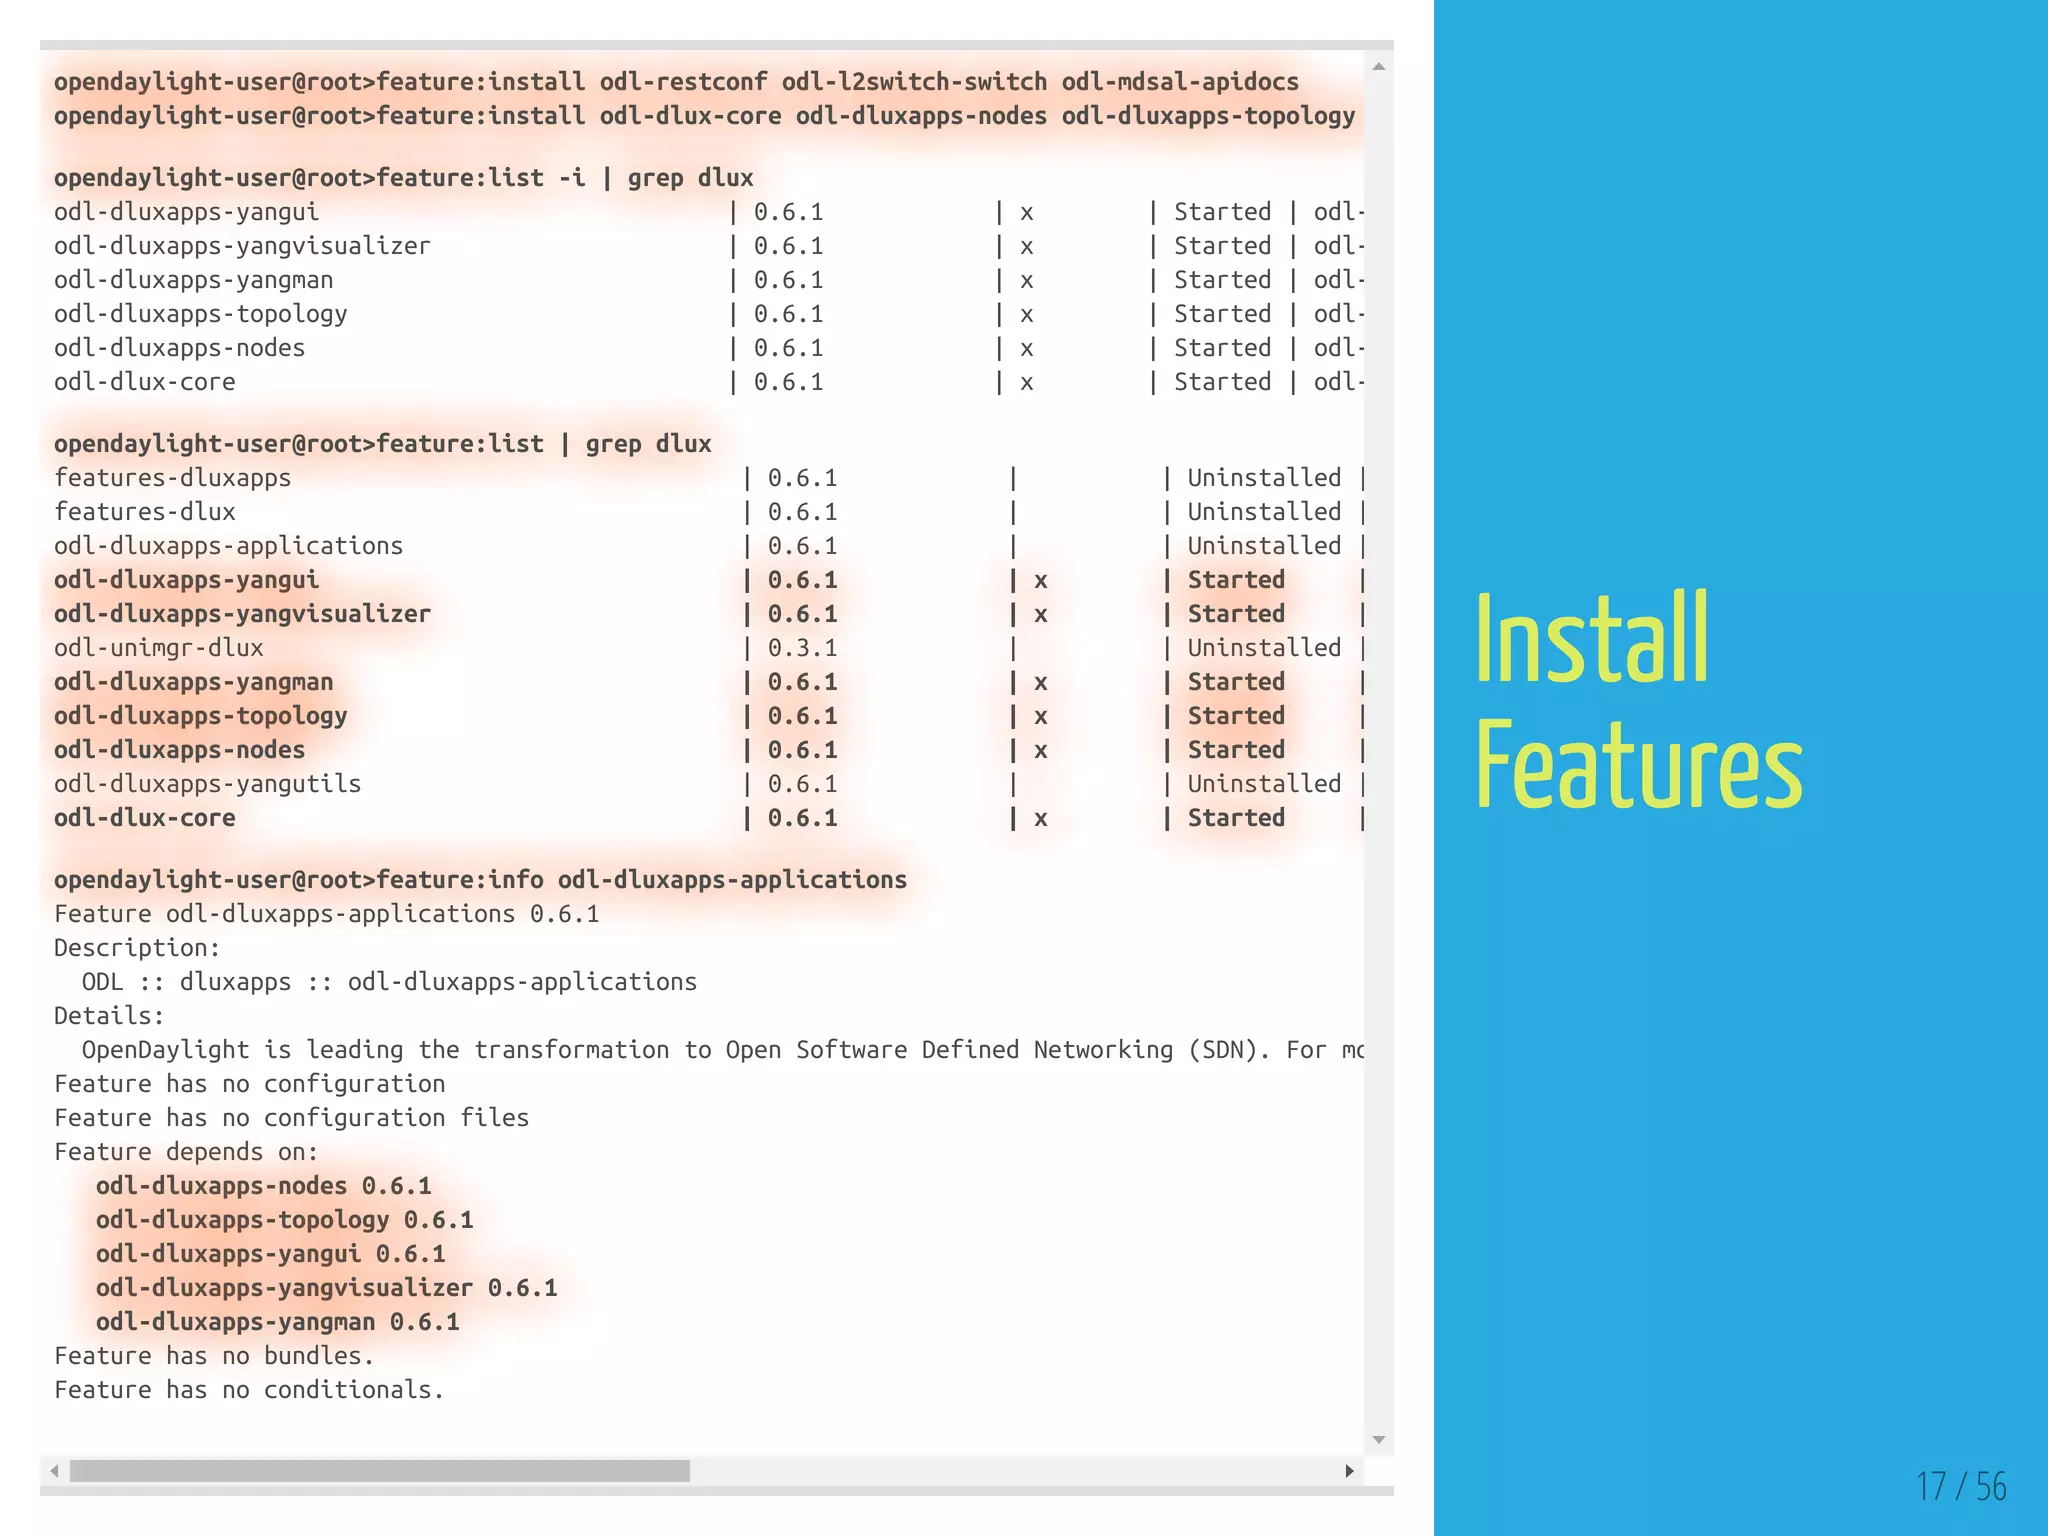Click 'Feature has no configuration files' line

pyautogui.click(x=291, y=1118)
